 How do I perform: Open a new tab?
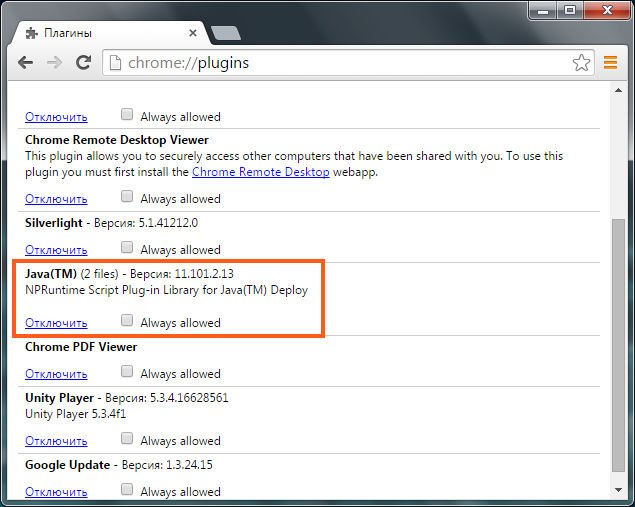tap(226, 33)
